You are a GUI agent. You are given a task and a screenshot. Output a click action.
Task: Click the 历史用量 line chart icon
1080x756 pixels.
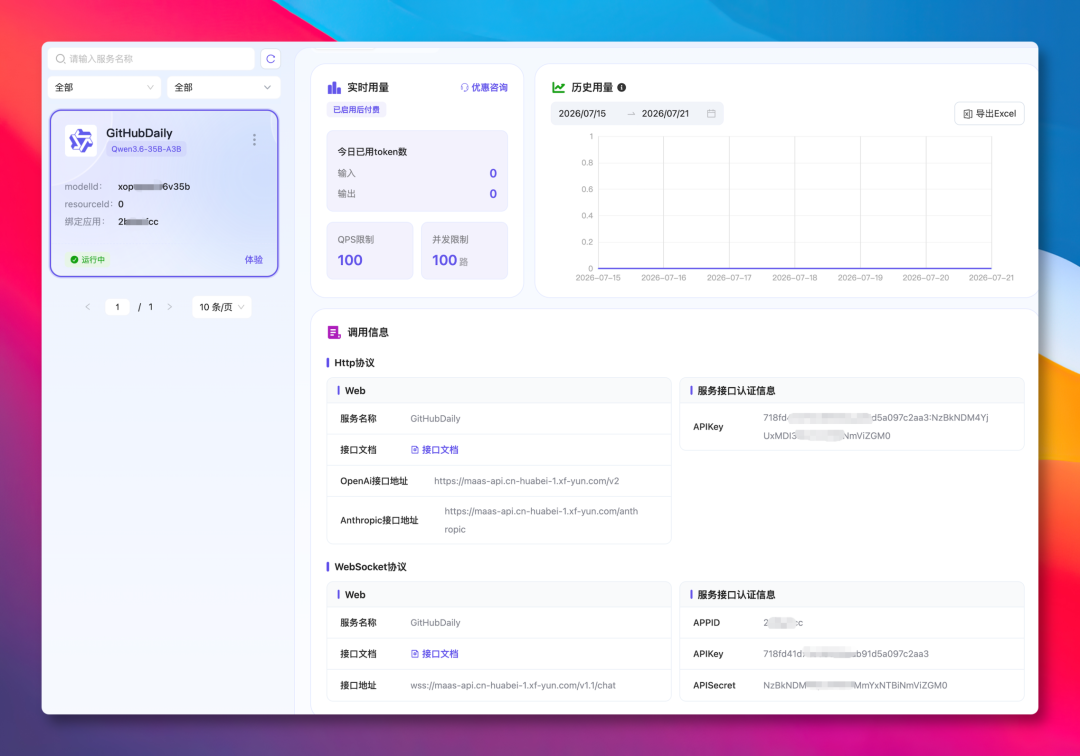click(559, 87)
